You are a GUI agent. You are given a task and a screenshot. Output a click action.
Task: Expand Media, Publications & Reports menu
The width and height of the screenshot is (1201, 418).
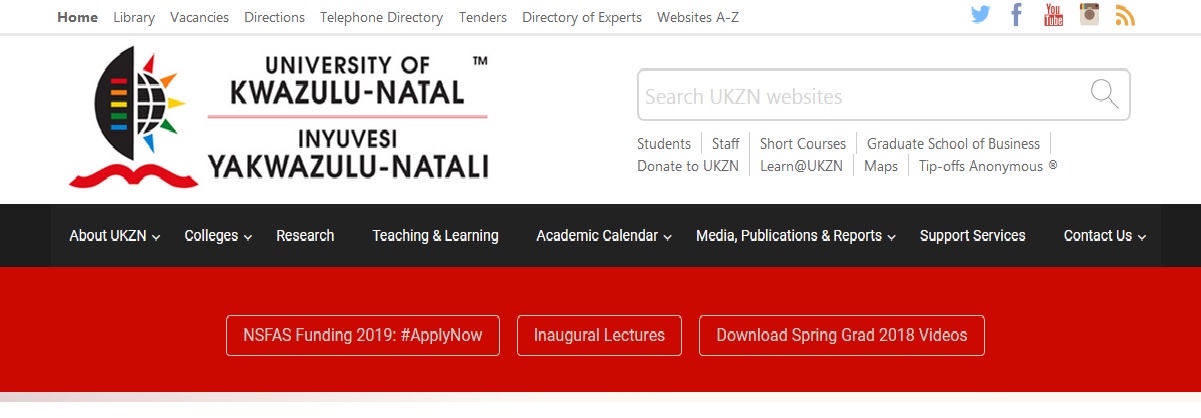796,236
